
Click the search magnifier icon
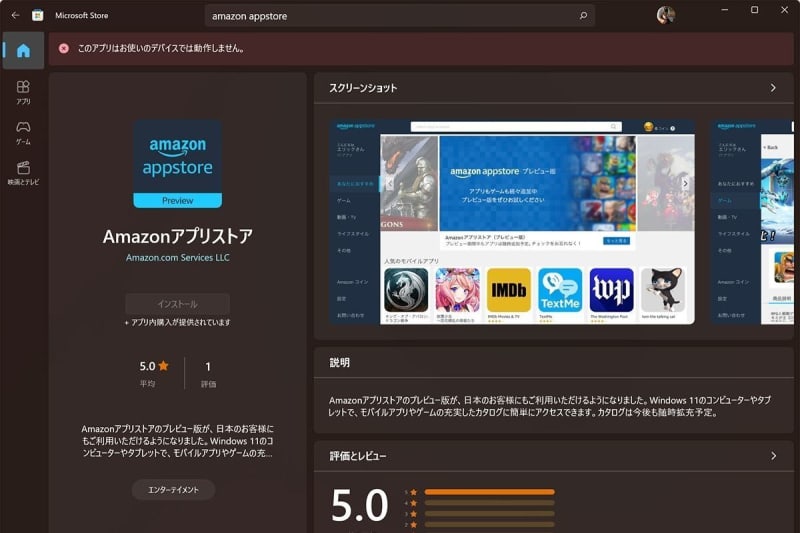pyautogui.click(x=583, y=16)
